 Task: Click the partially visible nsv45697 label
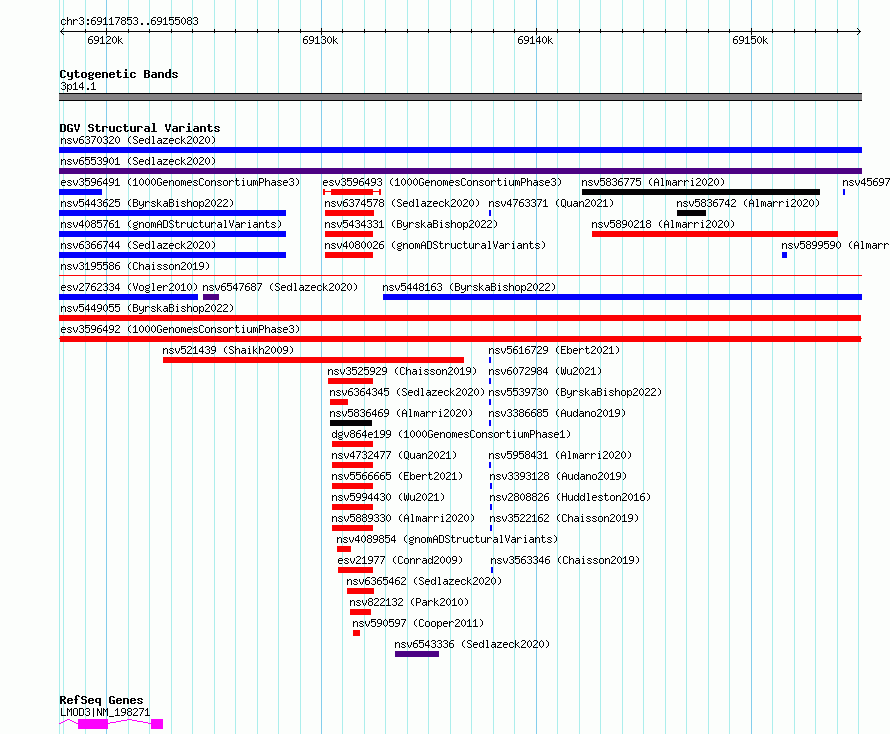coord(866,182)
